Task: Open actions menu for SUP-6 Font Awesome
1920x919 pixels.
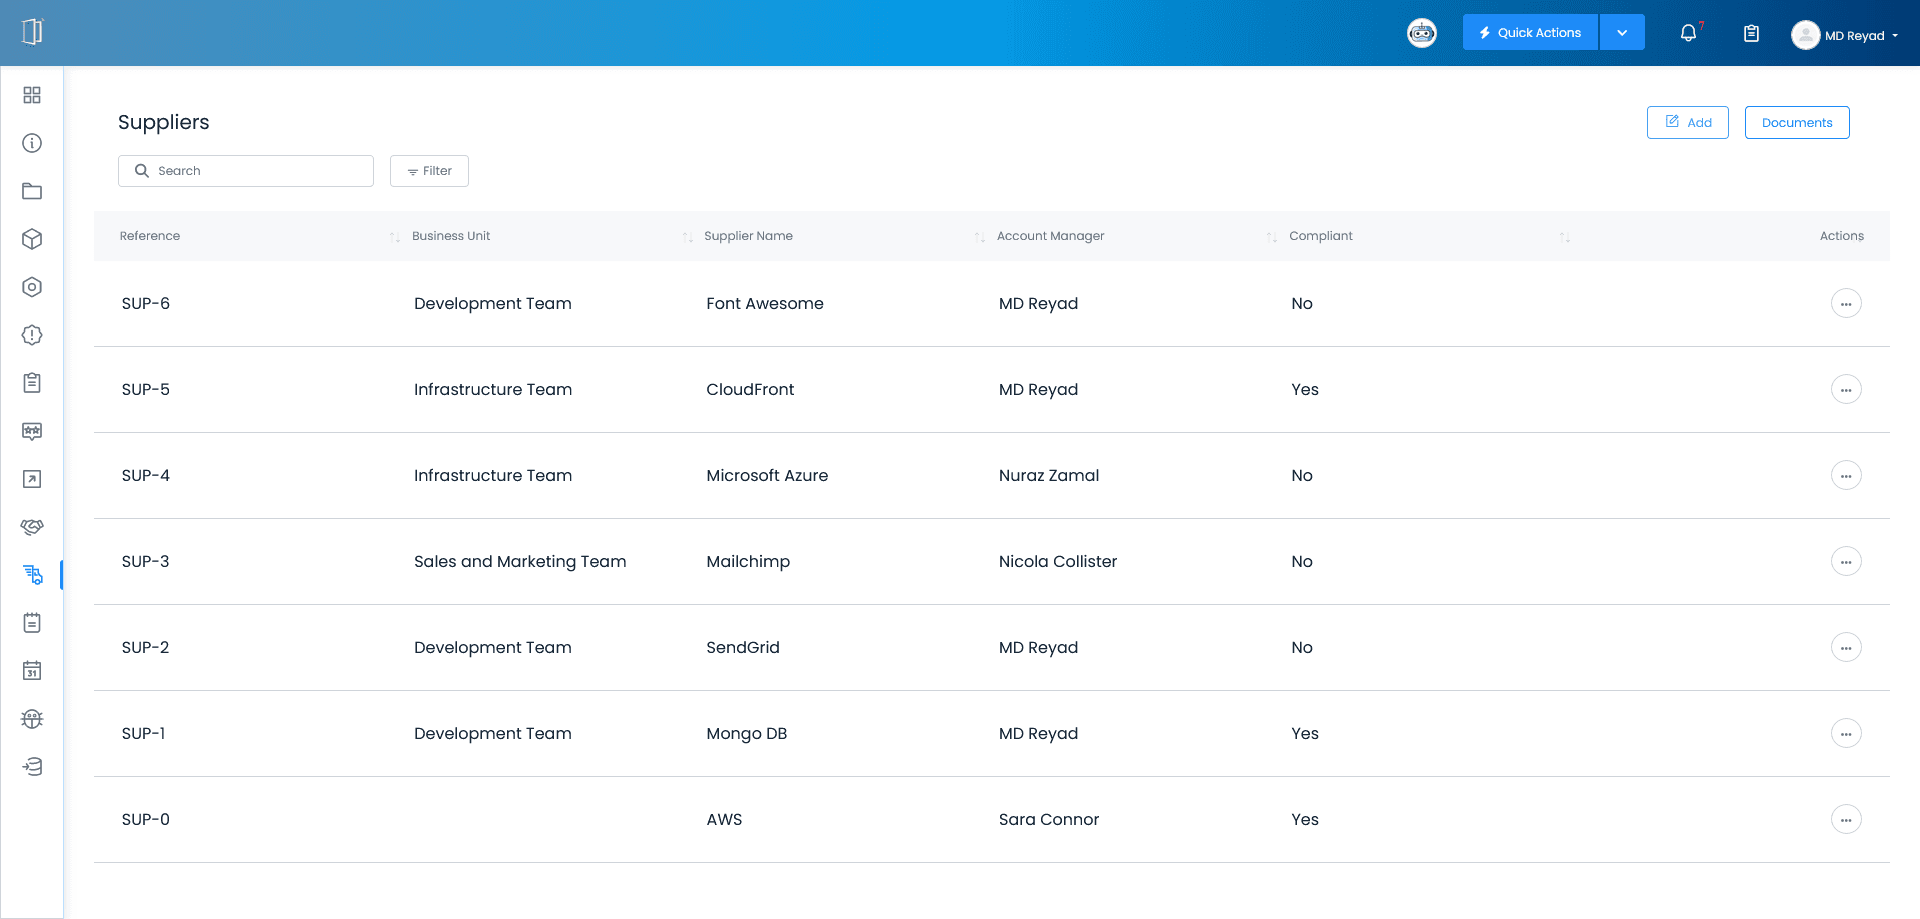Action: 1845,303
